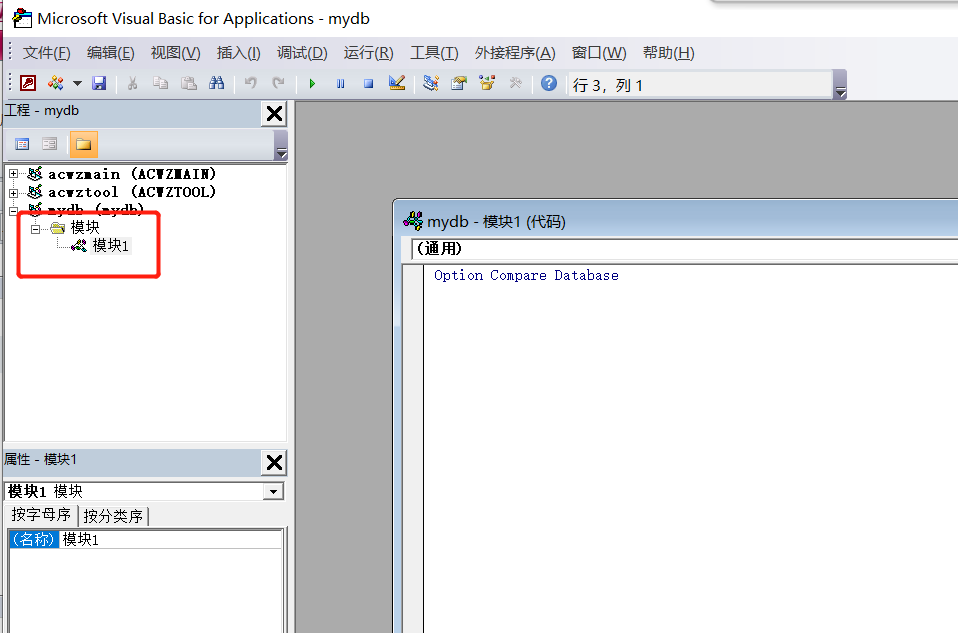Open the Project Explorer toolbar icon
Screen dimensions: 958x633
tap(431, 84)
